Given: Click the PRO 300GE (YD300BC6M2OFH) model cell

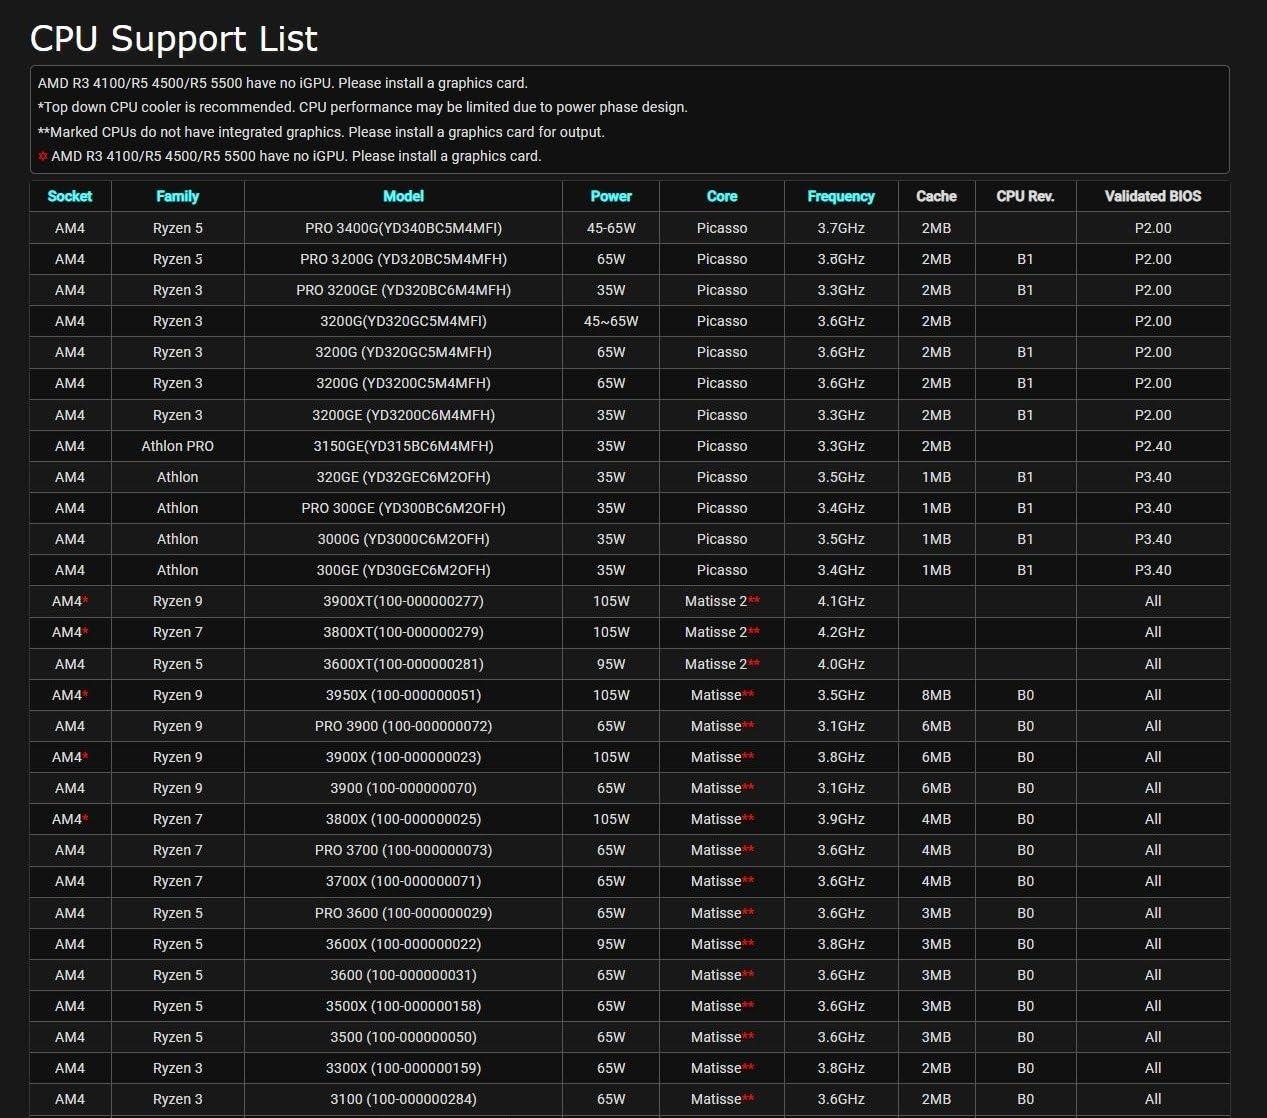Looking at the screenshot, I should click(x=403, y=508).
